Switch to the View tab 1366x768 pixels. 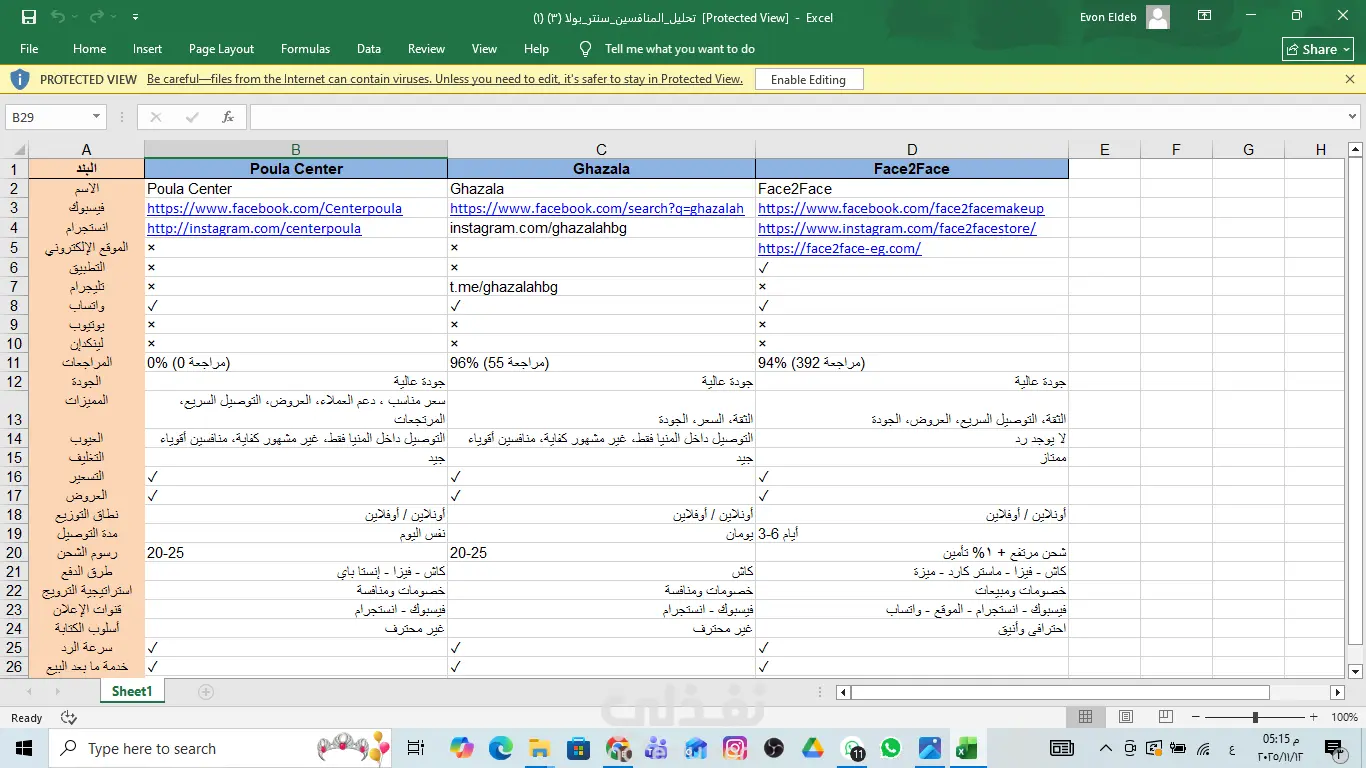[x=484, y=49]
